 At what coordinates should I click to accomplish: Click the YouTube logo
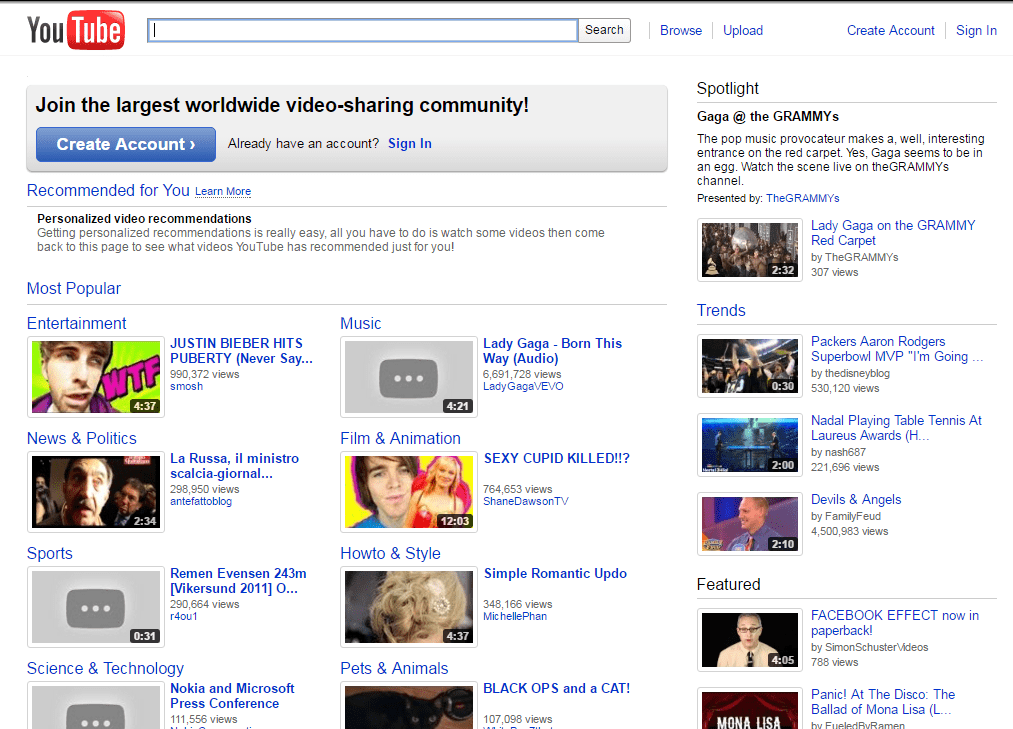coord(76,30)
